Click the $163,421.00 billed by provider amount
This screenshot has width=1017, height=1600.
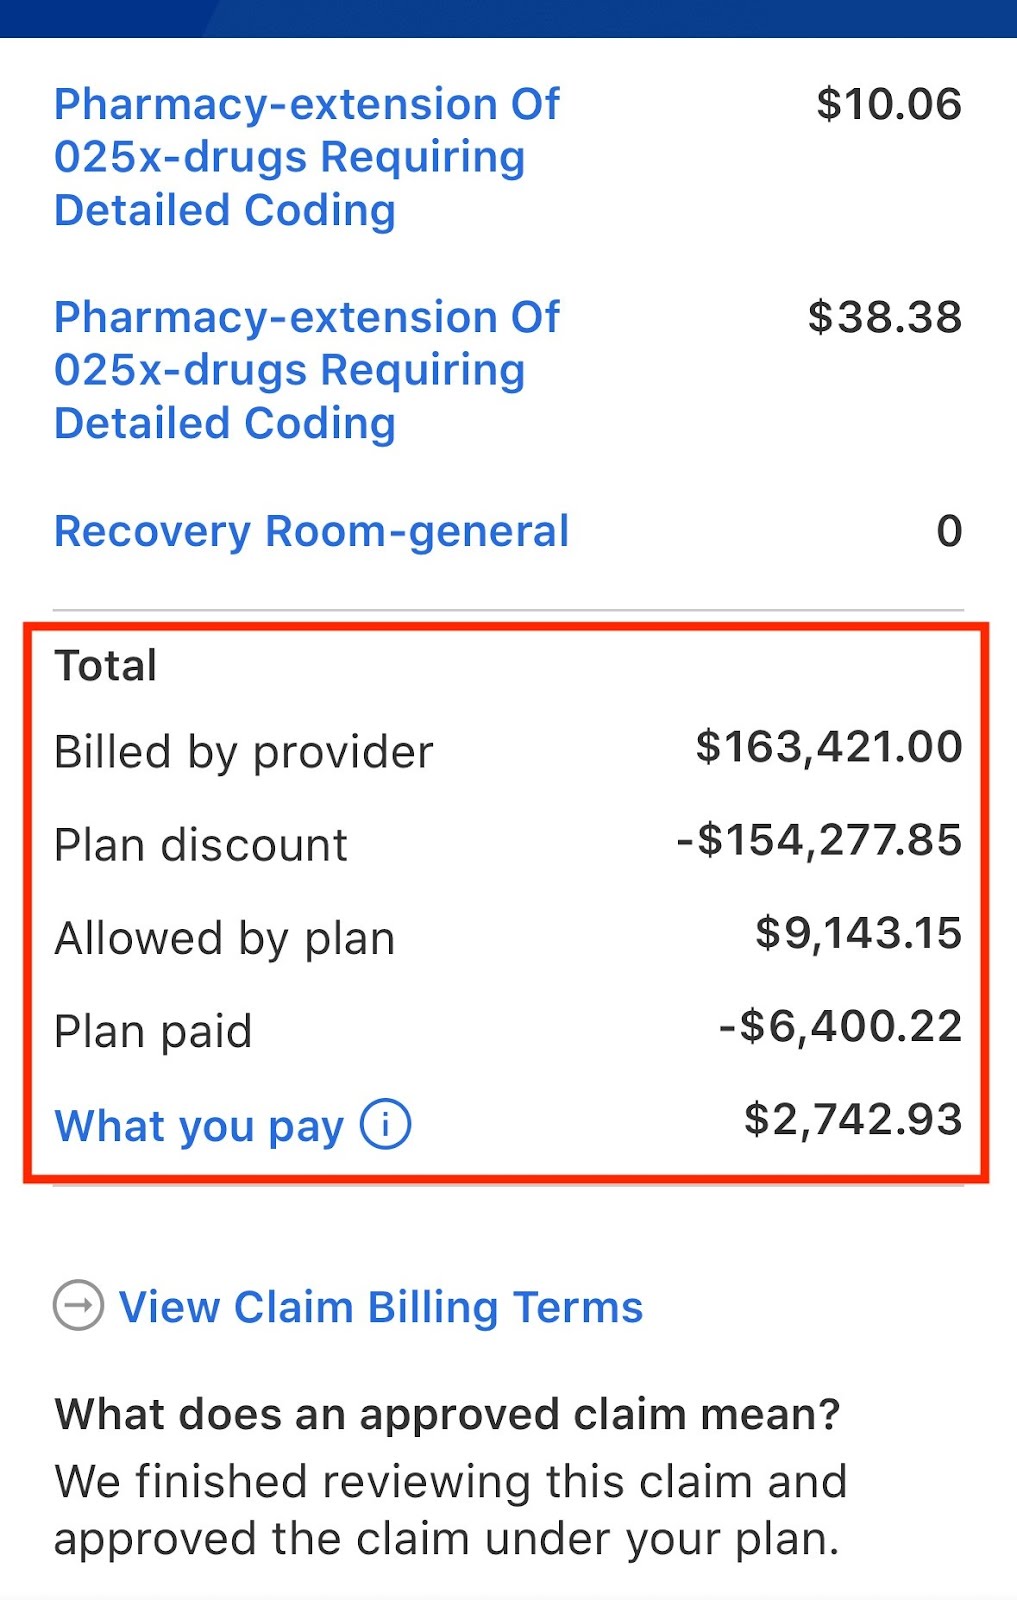pyautogui.click(x=829, y=747)
